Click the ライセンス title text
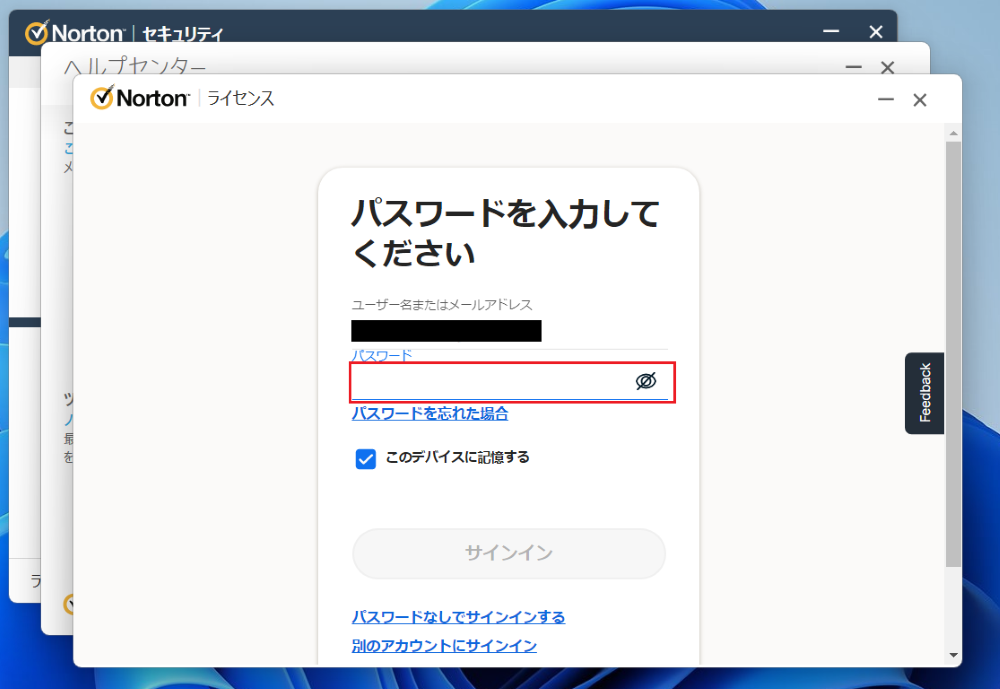The image size is (1000, 689). tap(241, 98)
